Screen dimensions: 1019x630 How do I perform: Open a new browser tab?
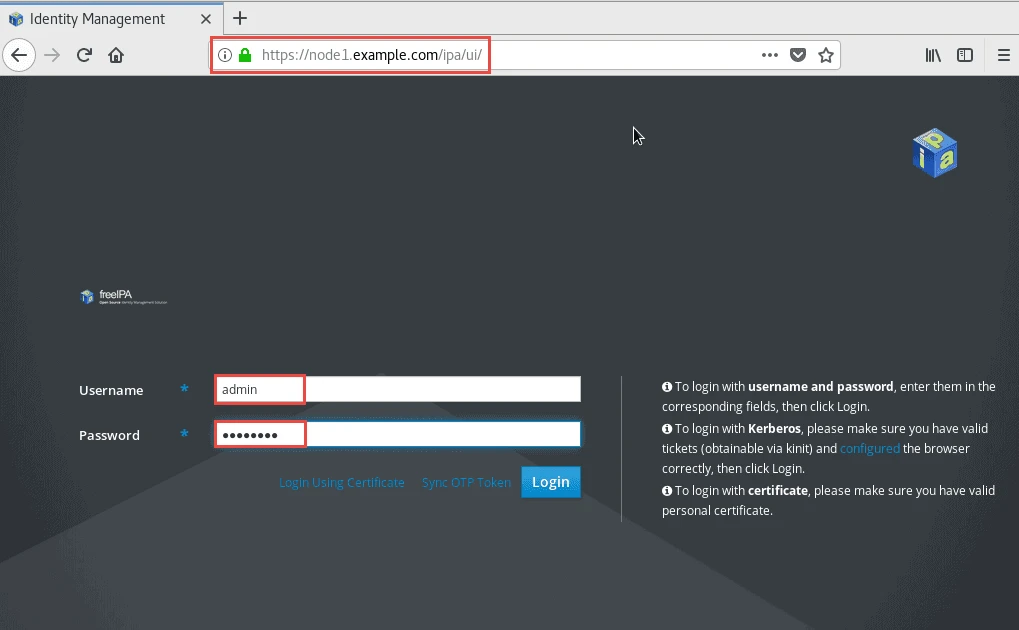pyautogui.click(x=239, y=18)
